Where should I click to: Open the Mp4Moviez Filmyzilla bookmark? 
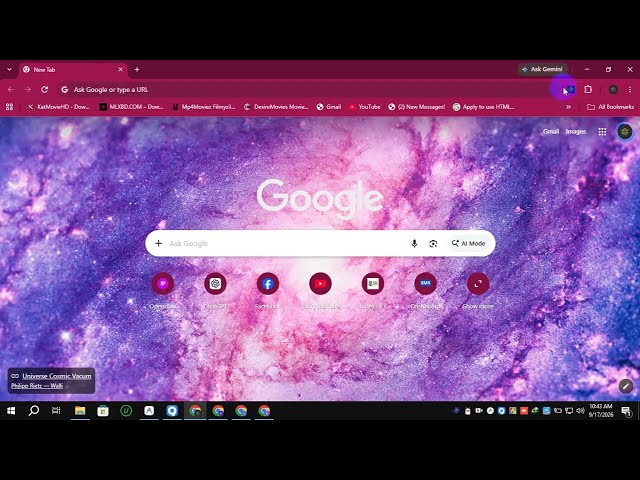204,107
